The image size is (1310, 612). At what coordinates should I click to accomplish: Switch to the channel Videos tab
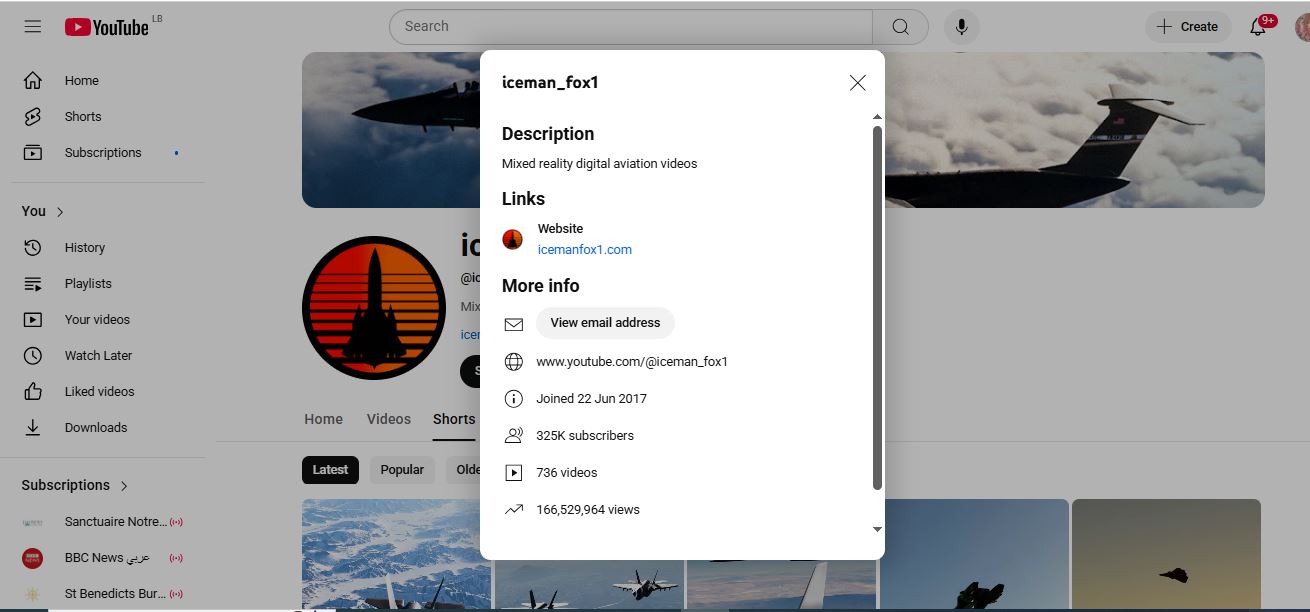coord(388,419)
